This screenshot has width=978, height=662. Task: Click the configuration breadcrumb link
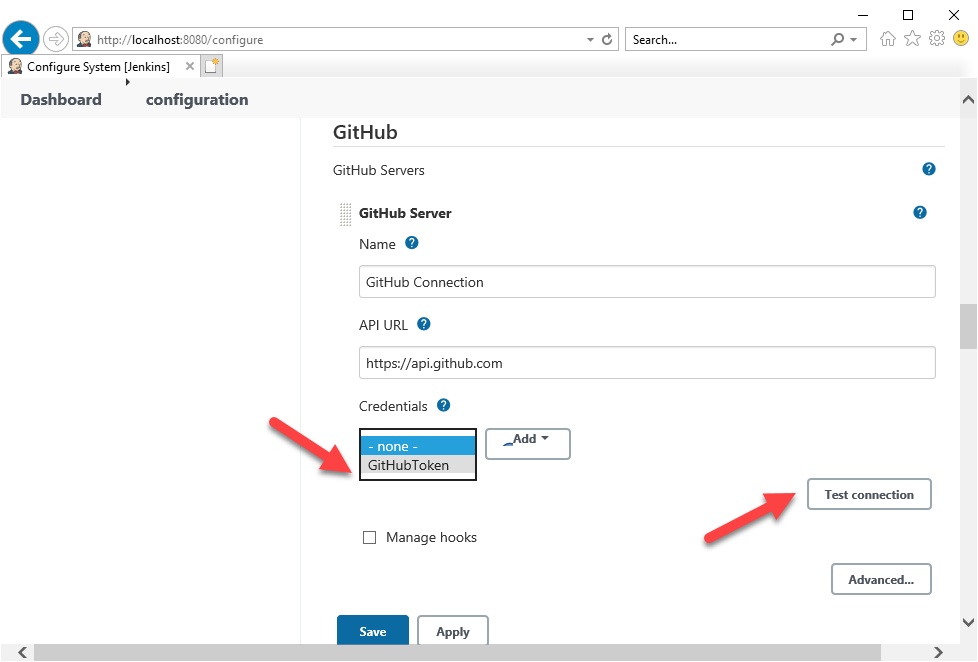pyautogui.click(x=197, y=100)
